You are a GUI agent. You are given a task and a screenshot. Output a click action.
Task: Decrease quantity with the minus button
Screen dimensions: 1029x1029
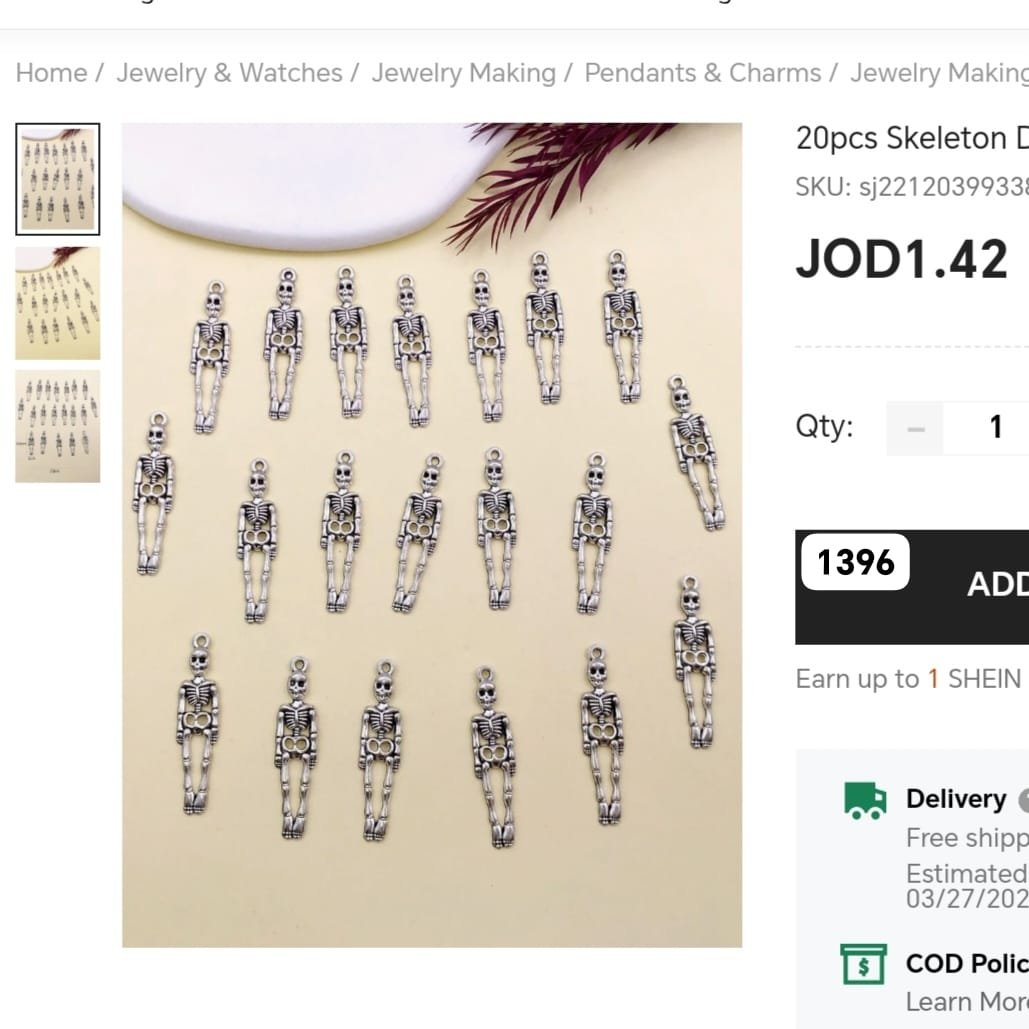pyautogui.click(x=915, y=428)
